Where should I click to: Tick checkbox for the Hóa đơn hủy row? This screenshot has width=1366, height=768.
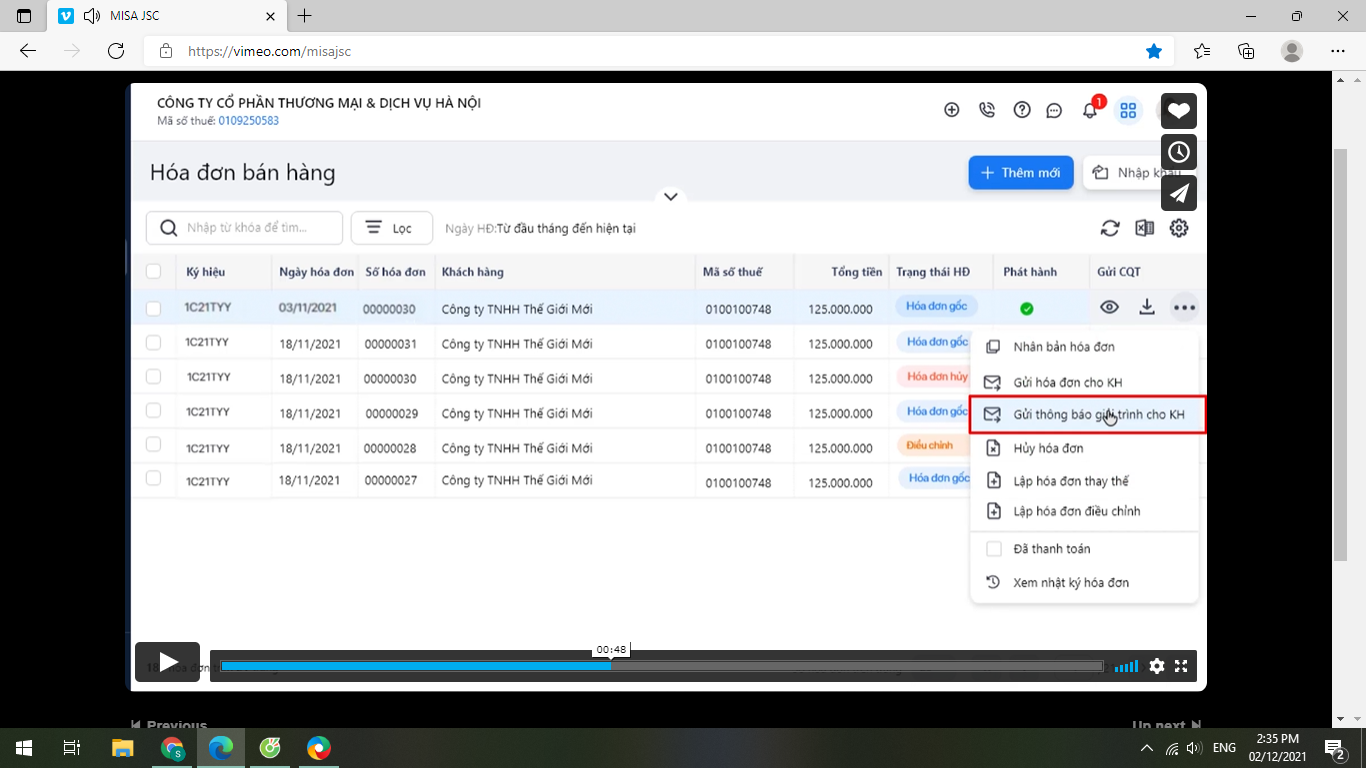coord(153,377)
